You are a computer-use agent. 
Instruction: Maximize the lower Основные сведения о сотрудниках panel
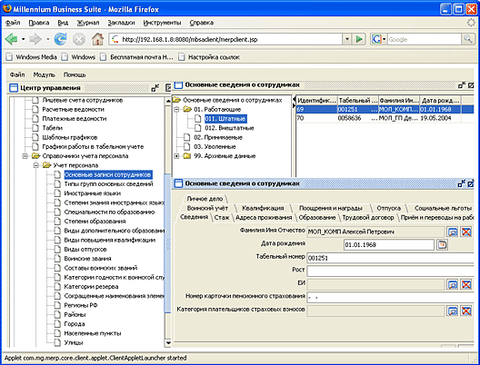pos(471,183)
